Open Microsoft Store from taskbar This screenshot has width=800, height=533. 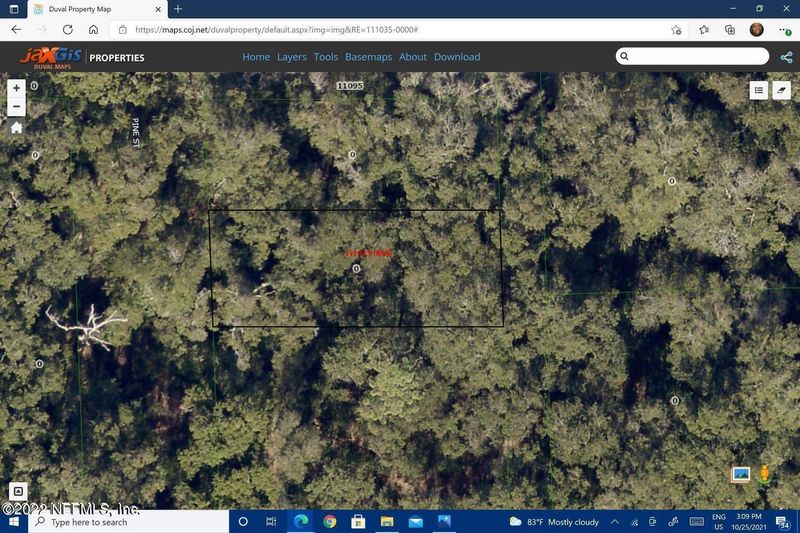pyautogui.click(x=358, y=521)
